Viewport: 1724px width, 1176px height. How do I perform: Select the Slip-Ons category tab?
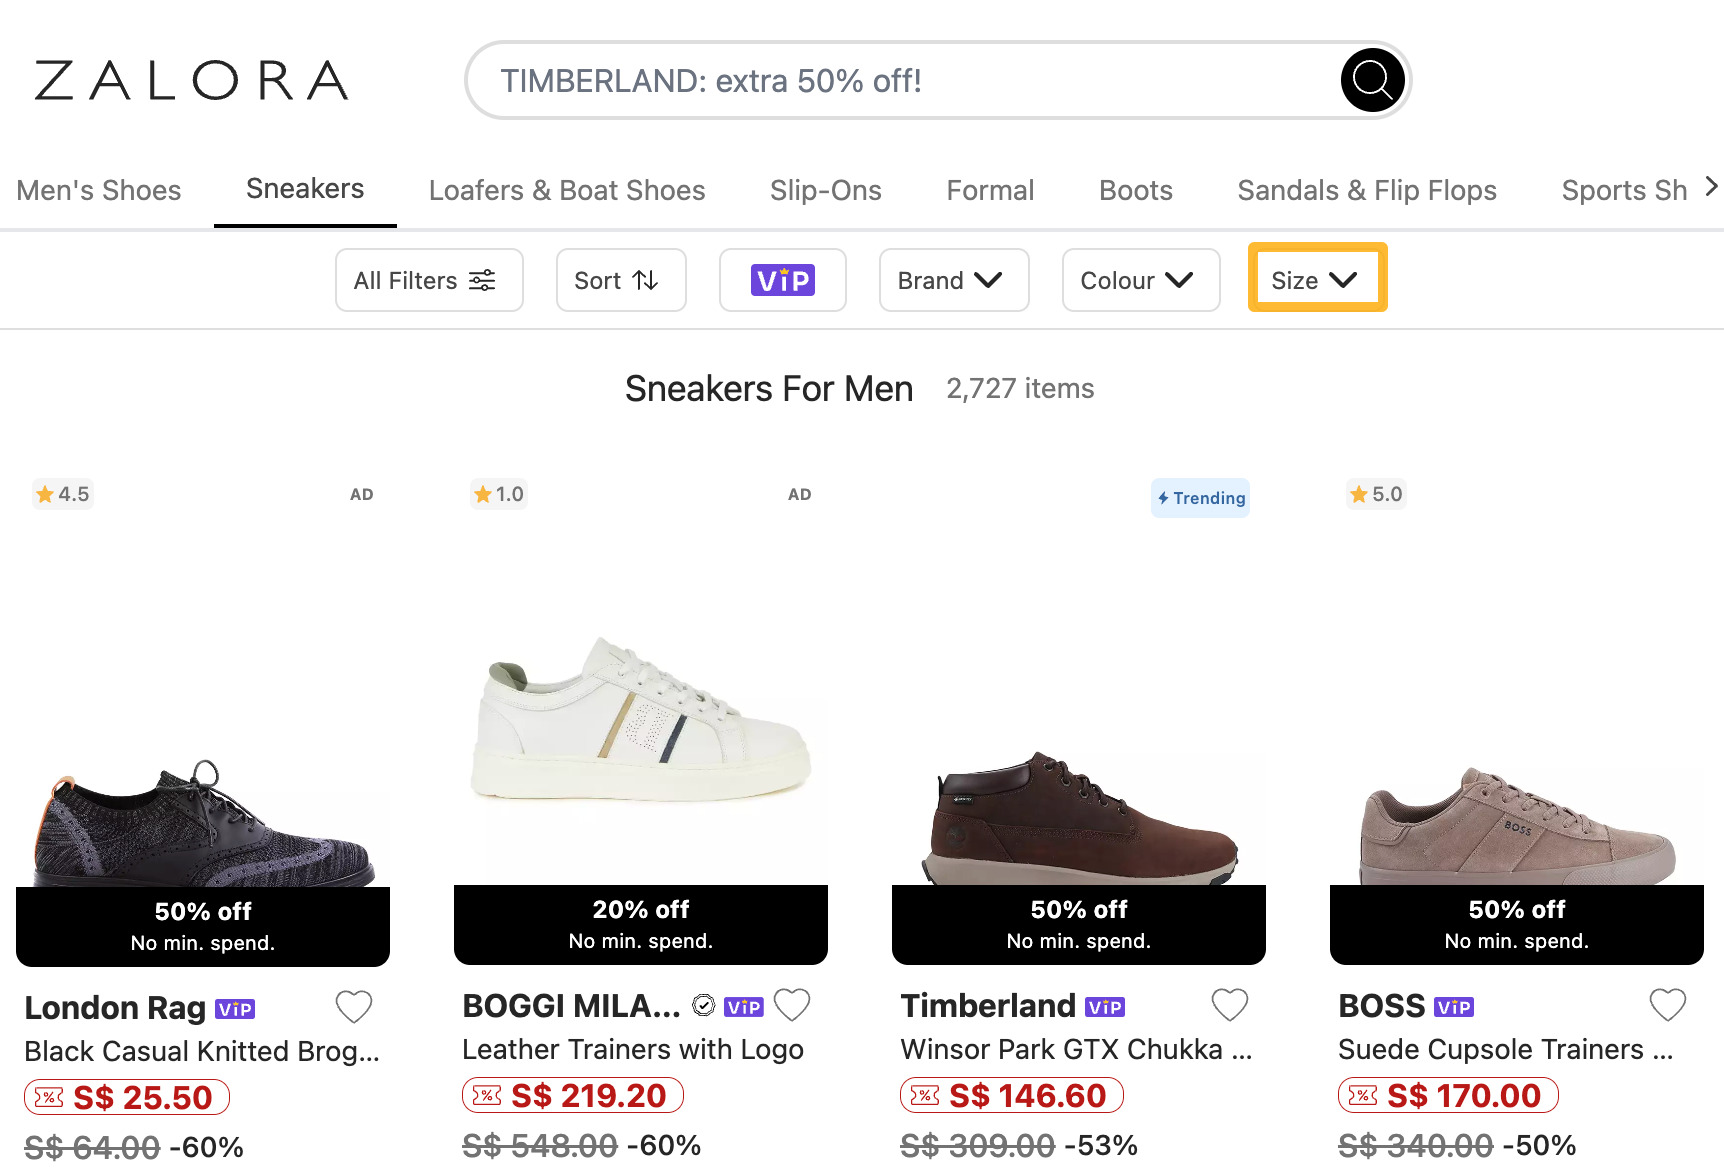tap(826, 189)
